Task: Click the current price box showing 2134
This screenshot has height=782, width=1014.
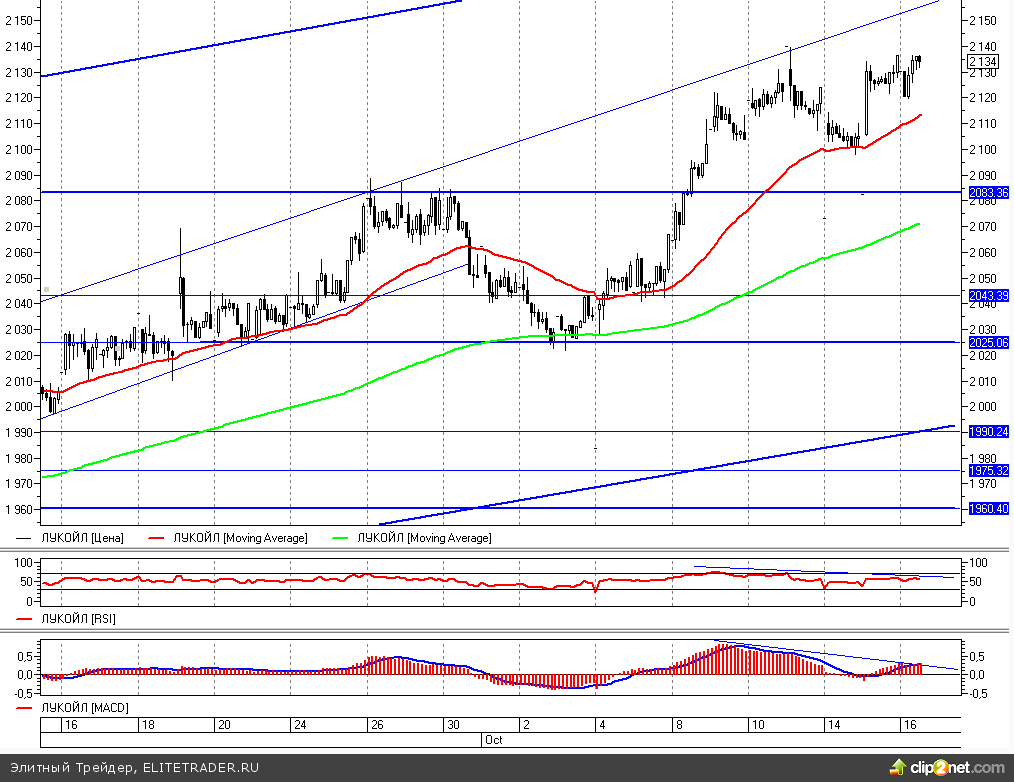Action: 984,62
